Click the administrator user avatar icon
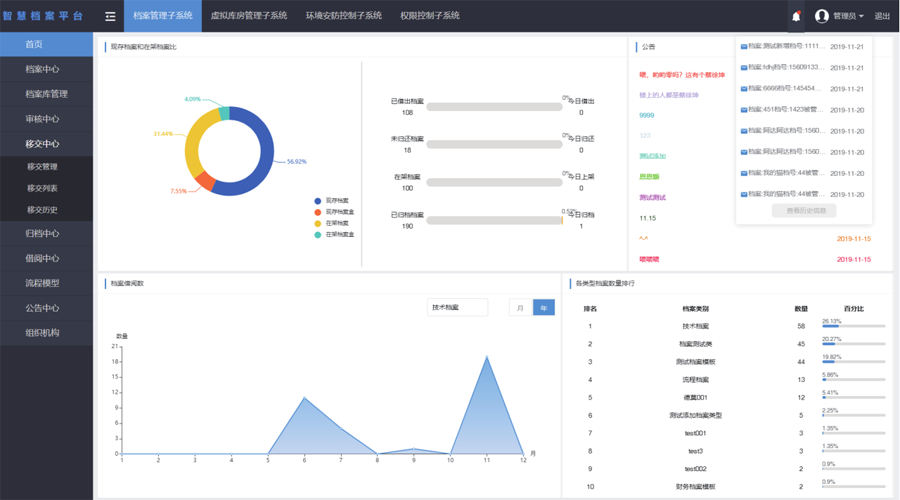Viewport: 900px width, 500px height. pos(822,16)
